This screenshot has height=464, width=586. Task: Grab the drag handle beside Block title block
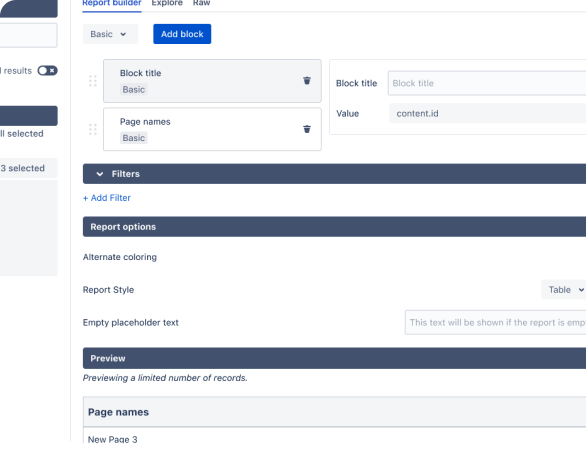pyautogui.click(x=93, y=81)
